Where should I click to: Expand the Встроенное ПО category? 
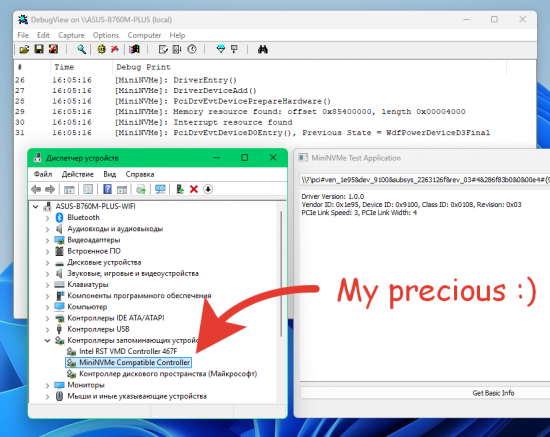(47, 251)
